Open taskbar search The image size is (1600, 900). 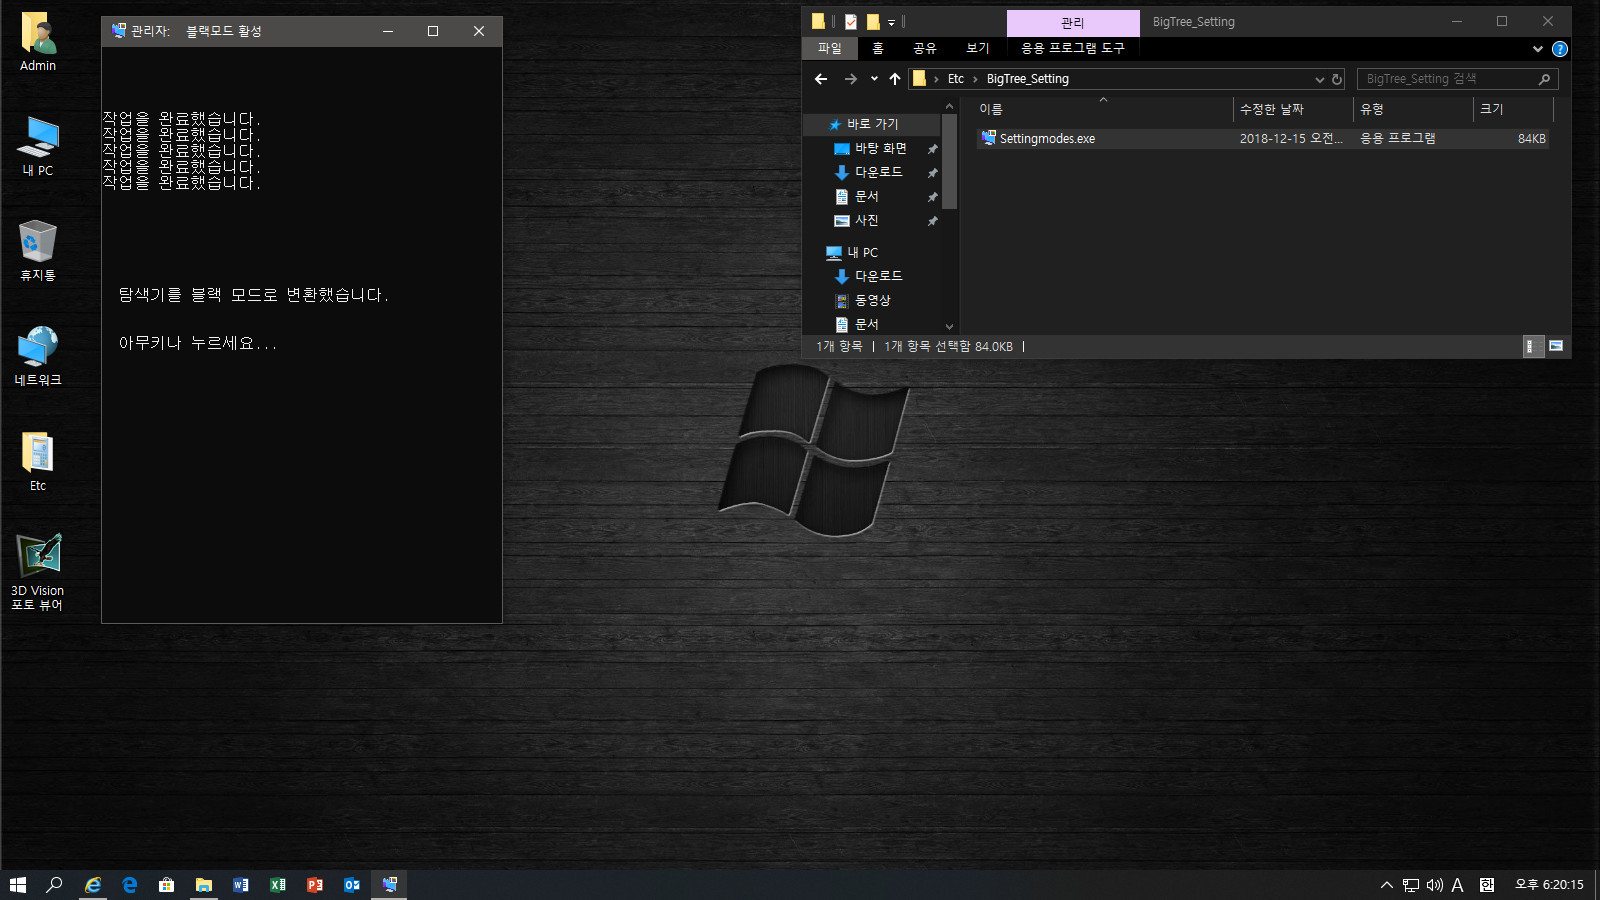point(55,885)
